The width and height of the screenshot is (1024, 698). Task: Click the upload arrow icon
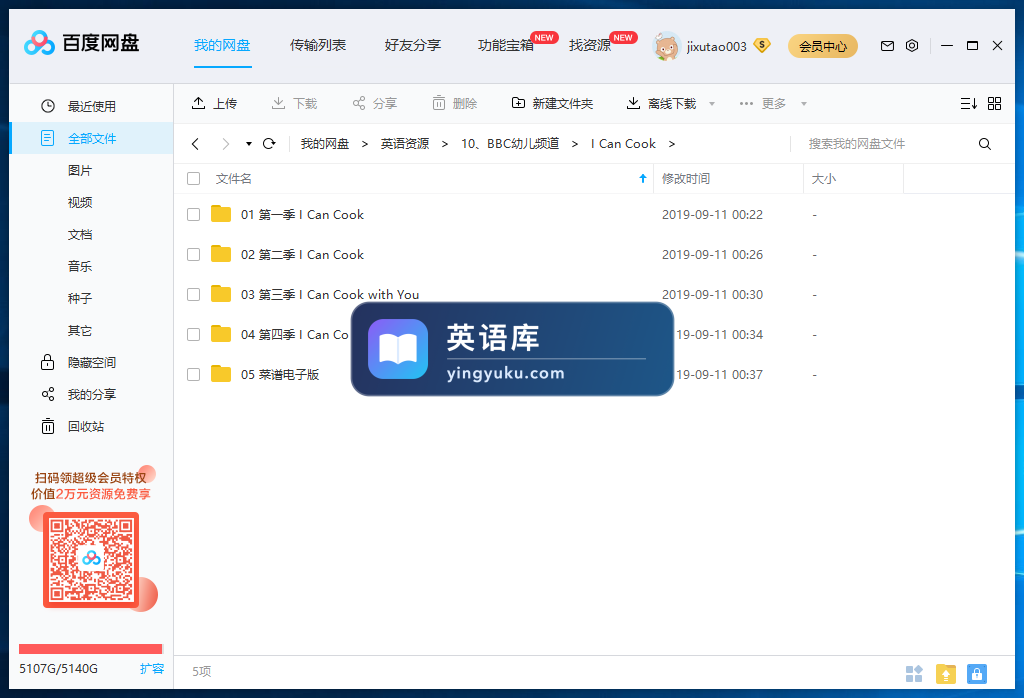(198, 103)
